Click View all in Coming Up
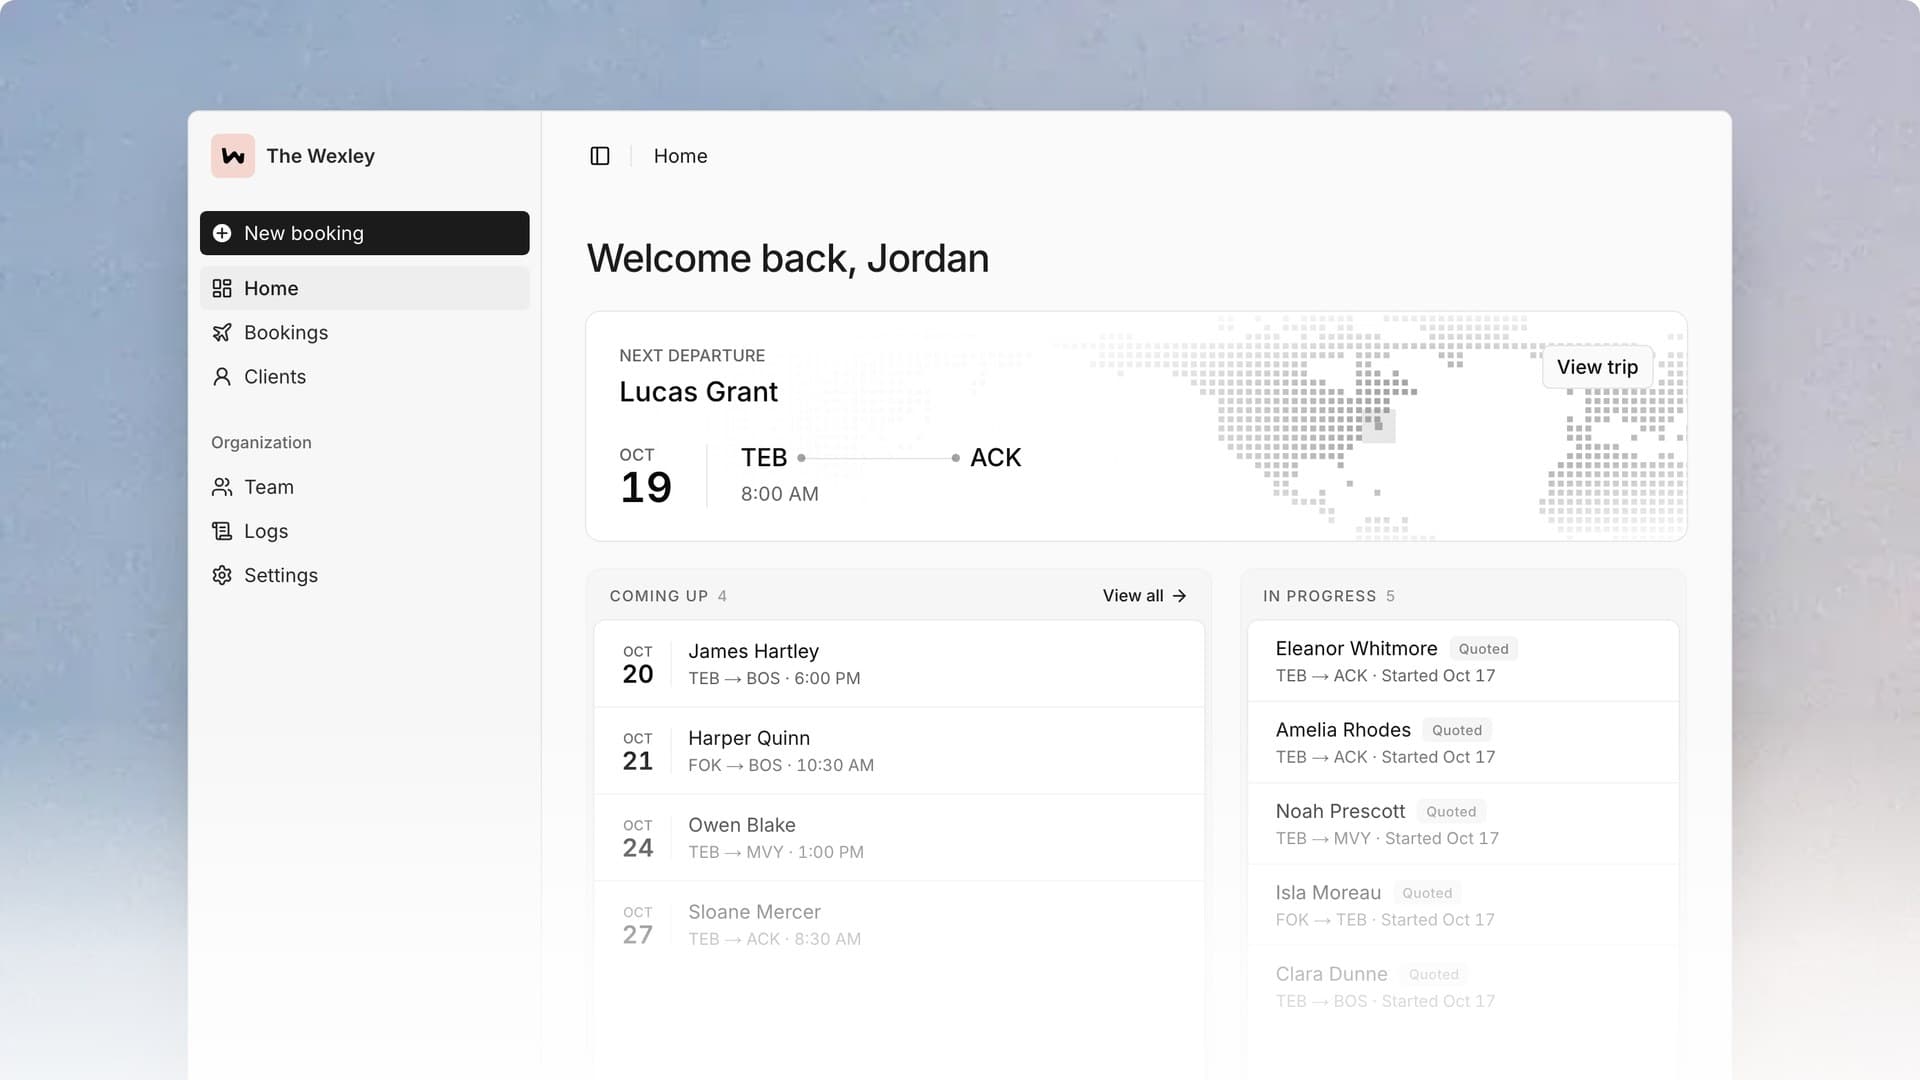1920x1080 pixels. (1144, 596)
